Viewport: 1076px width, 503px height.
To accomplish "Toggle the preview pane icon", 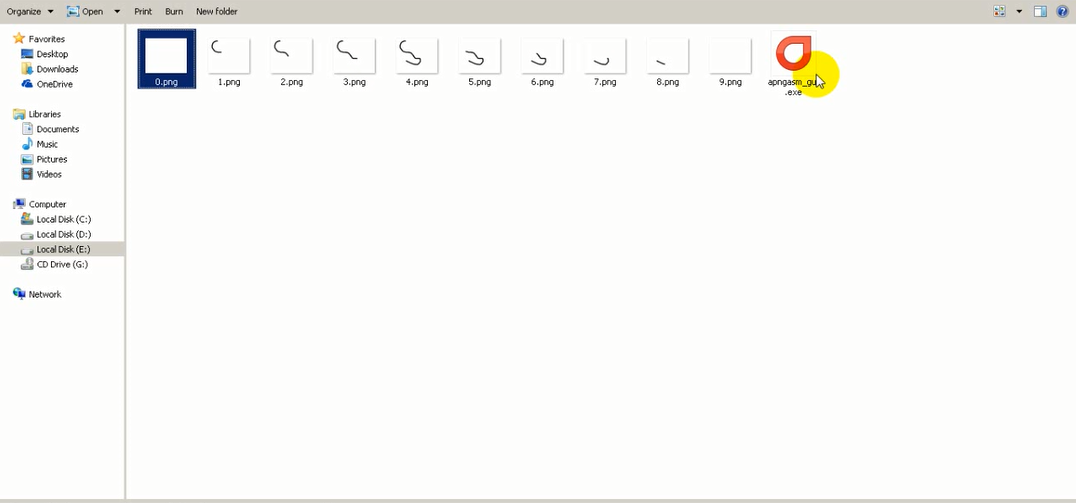I will (x=1040, y=12).
